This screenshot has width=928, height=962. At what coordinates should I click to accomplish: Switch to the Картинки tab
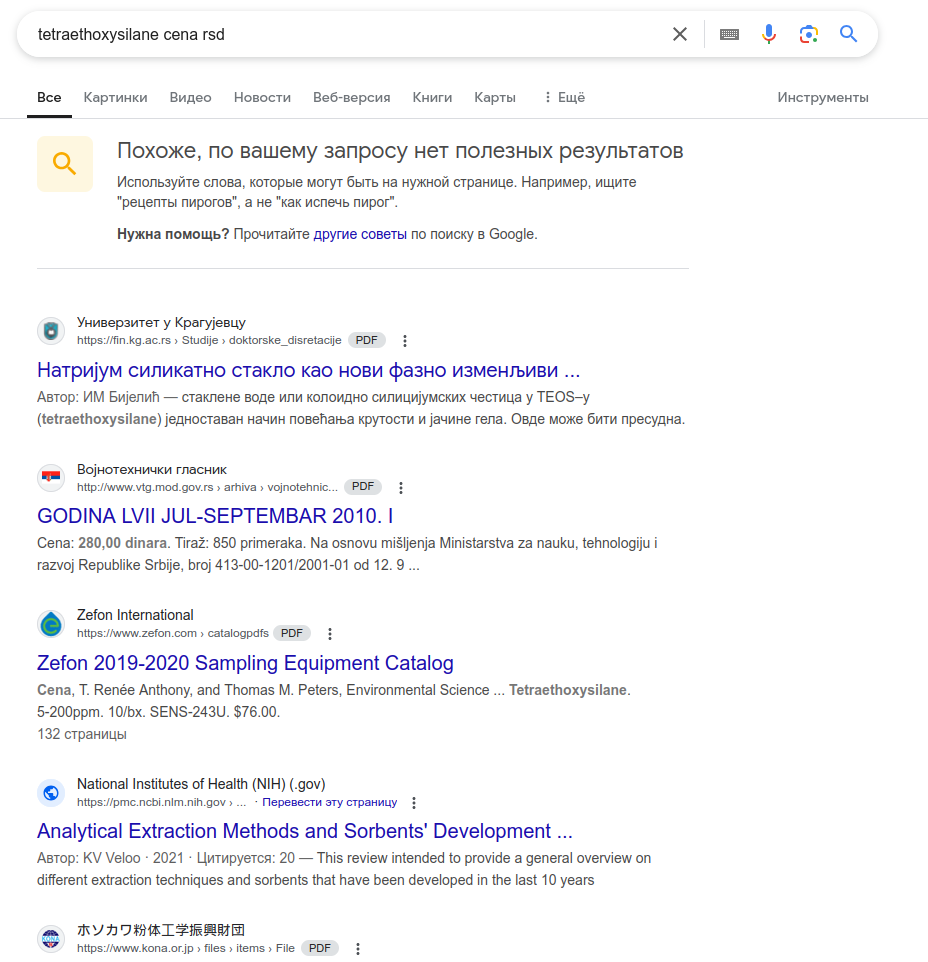point(115,98)
